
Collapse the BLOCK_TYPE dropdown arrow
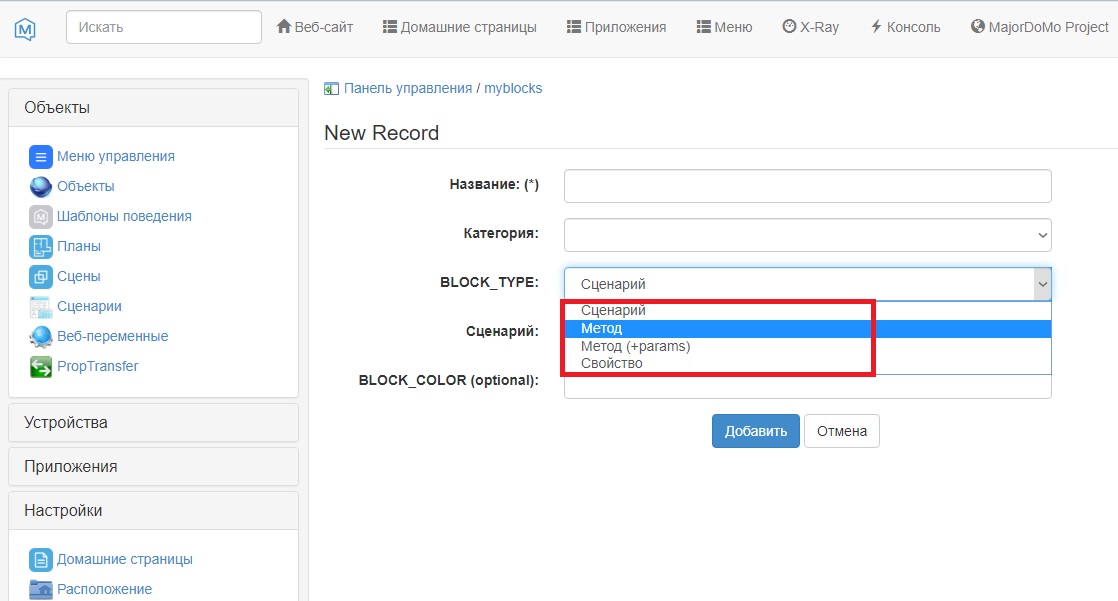click(1042, 284)
